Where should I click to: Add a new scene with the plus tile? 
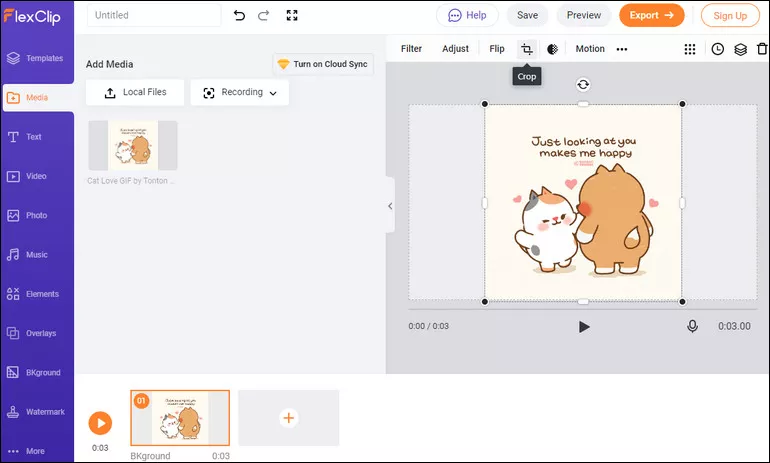(289, 418)
